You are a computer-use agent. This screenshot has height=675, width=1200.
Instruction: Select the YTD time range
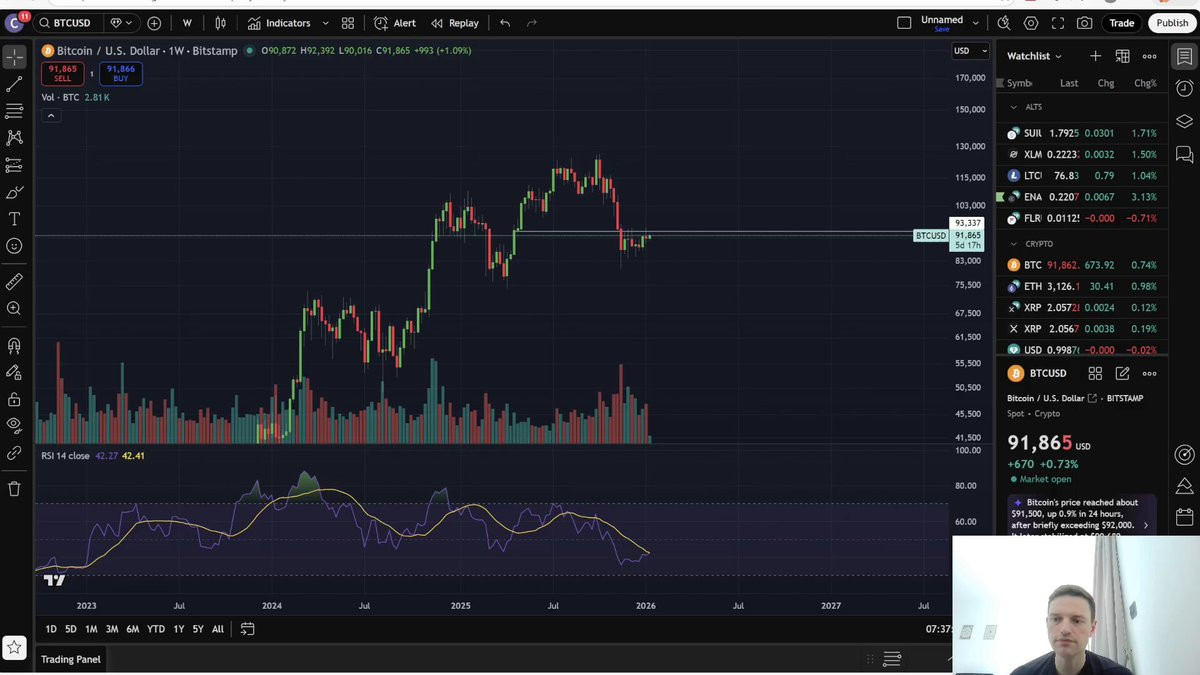156,629
